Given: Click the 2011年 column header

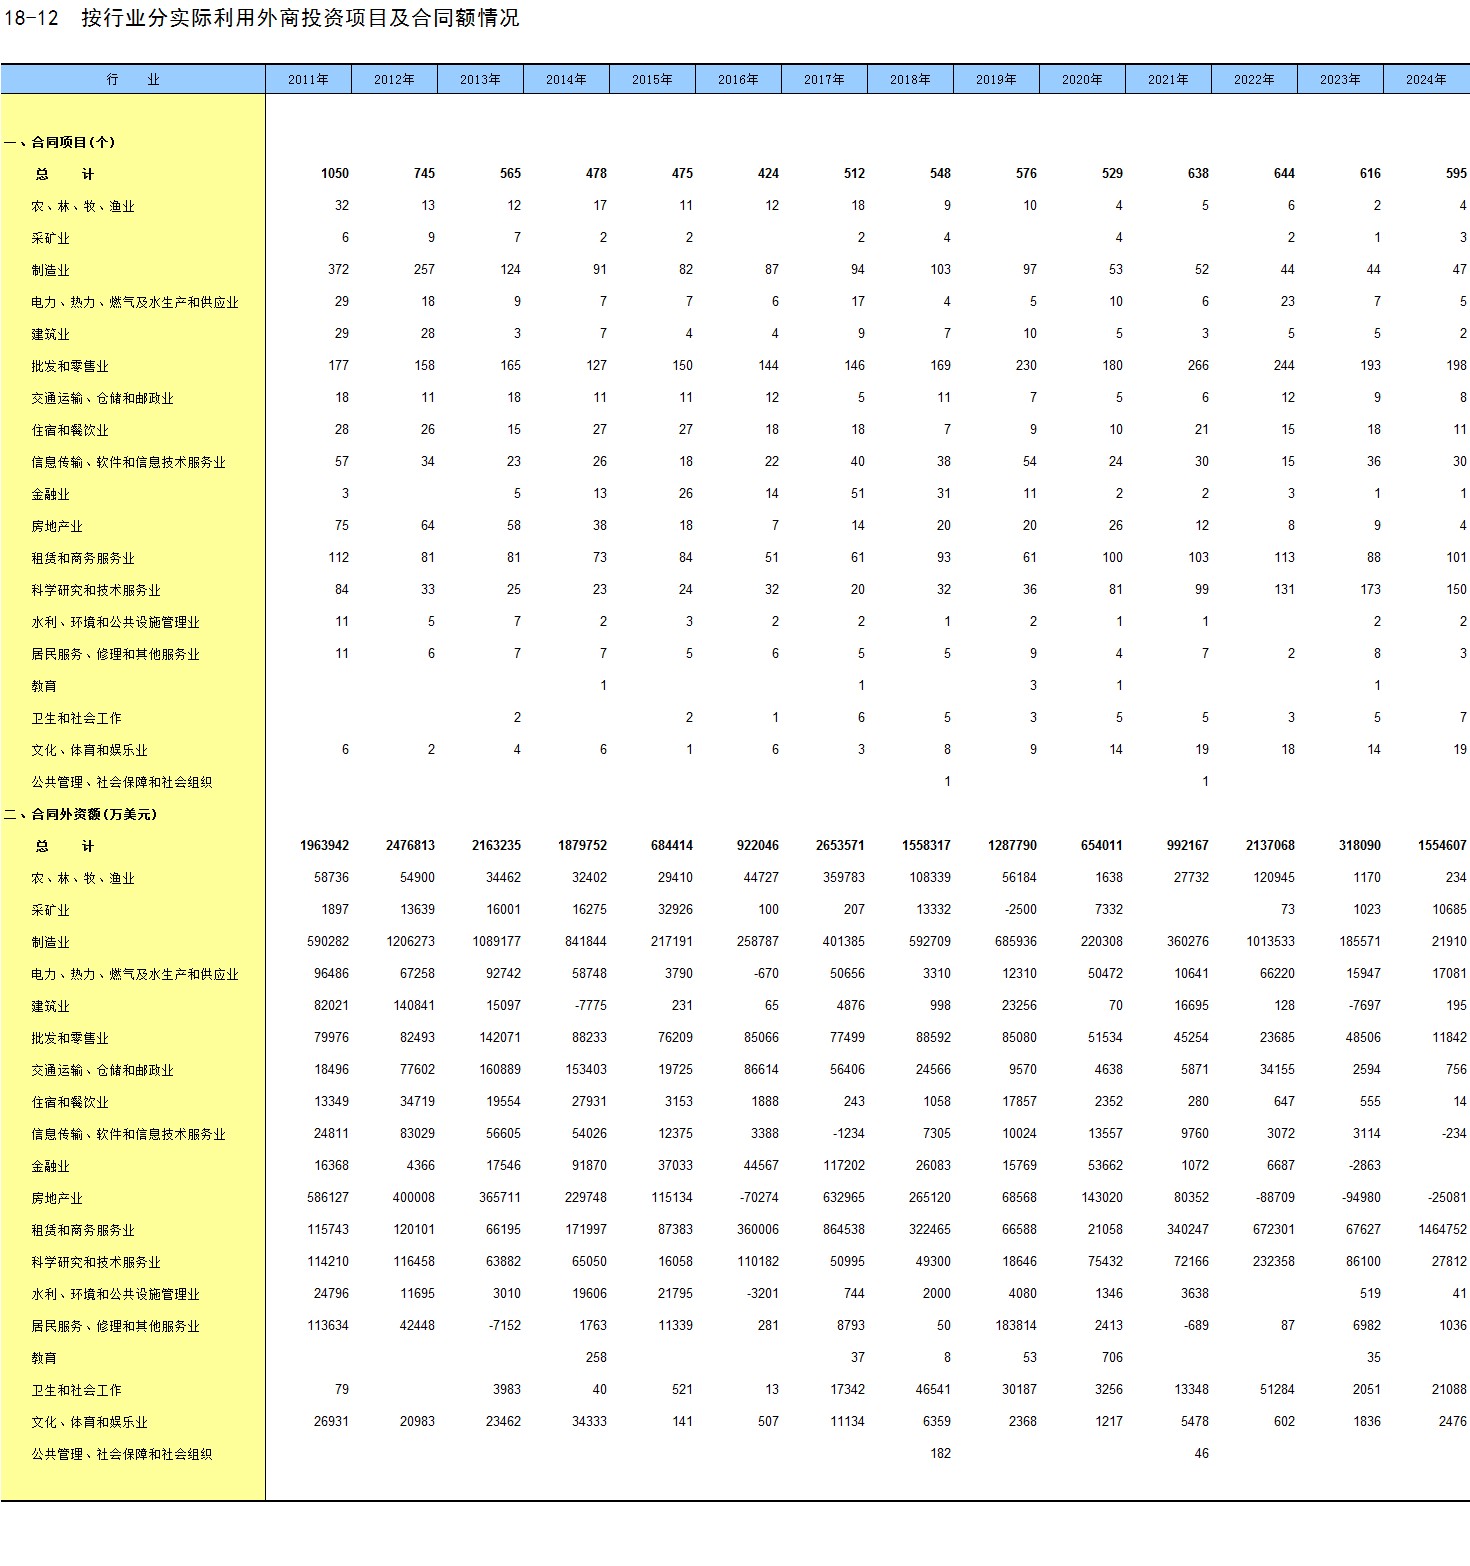Looking at the screenshot, I should point(308,80).
